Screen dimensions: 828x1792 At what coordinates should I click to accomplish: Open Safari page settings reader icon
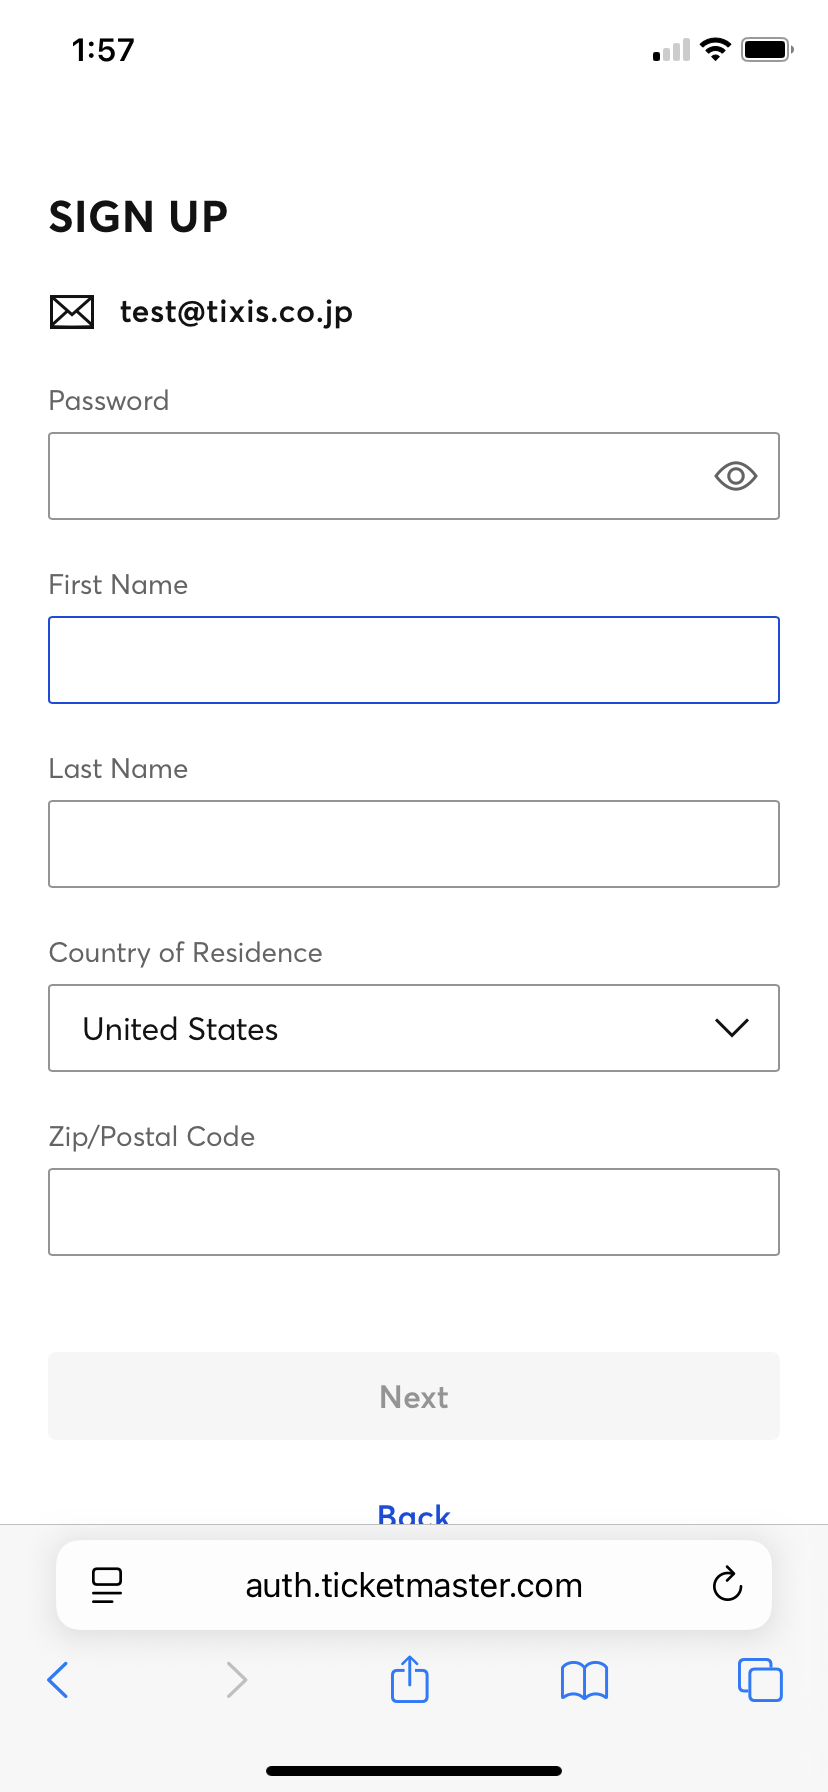click(107, 1585)
